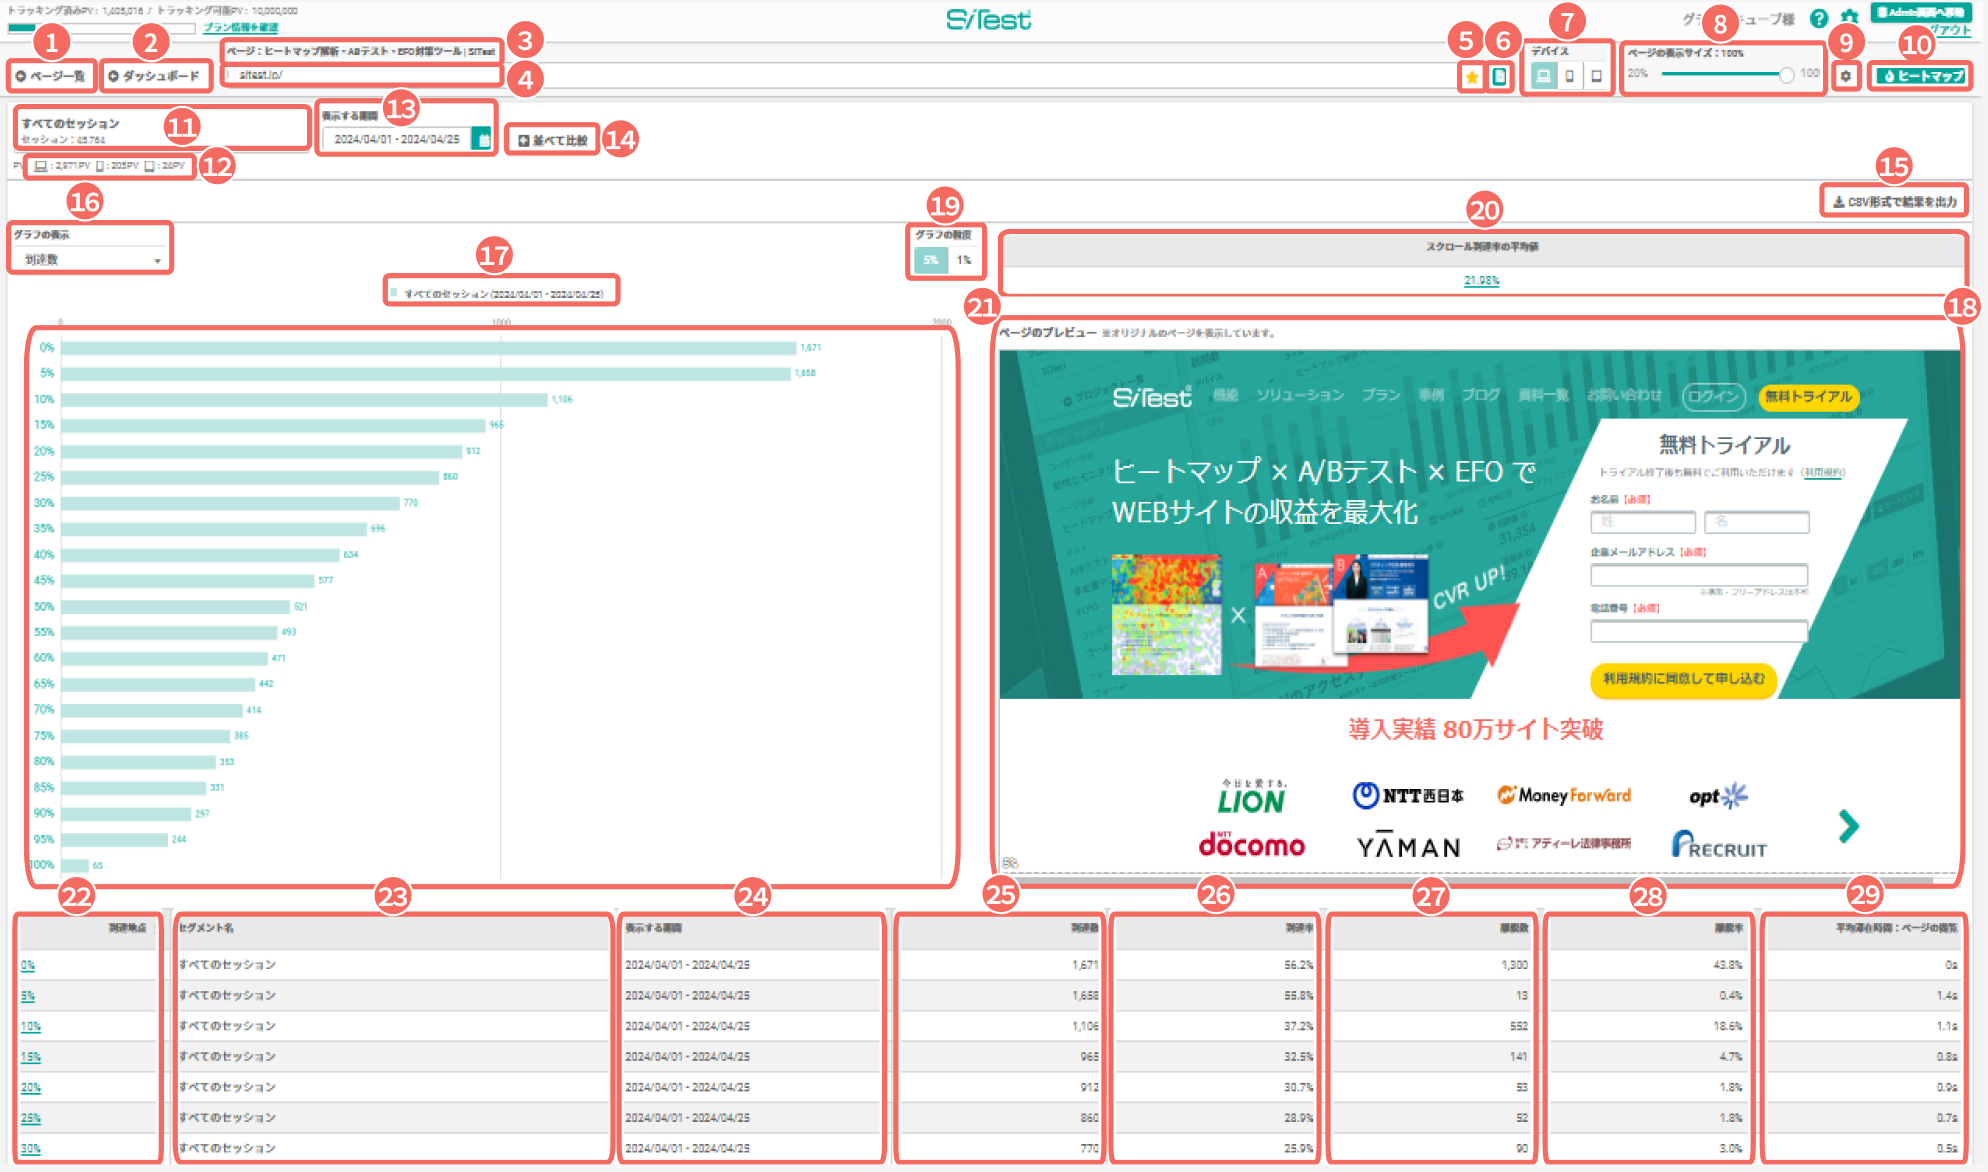Go to Admin画面へ移動 button
Image resolution: width=1988 pixels, height=1172 pixels.
coord(1921,13)
